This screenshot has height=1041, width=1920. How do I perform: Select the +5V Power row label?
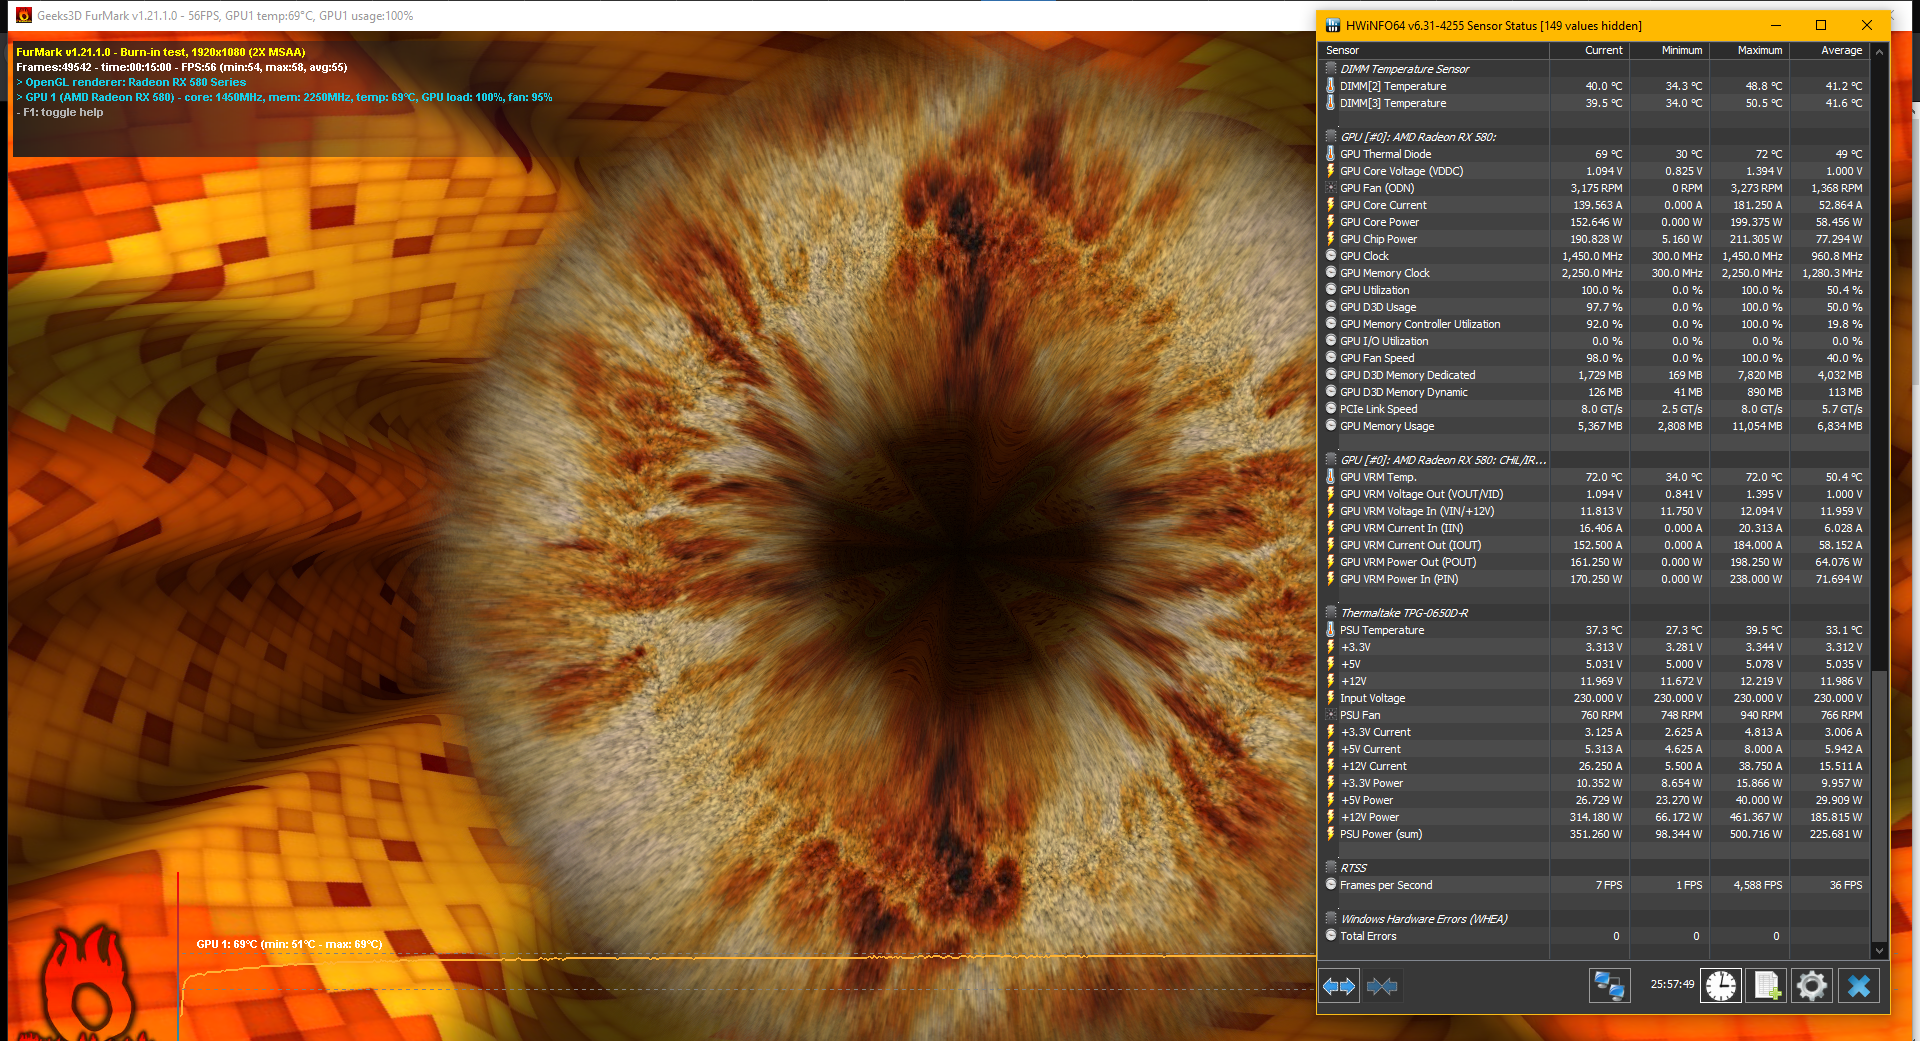coord(1366,800)
